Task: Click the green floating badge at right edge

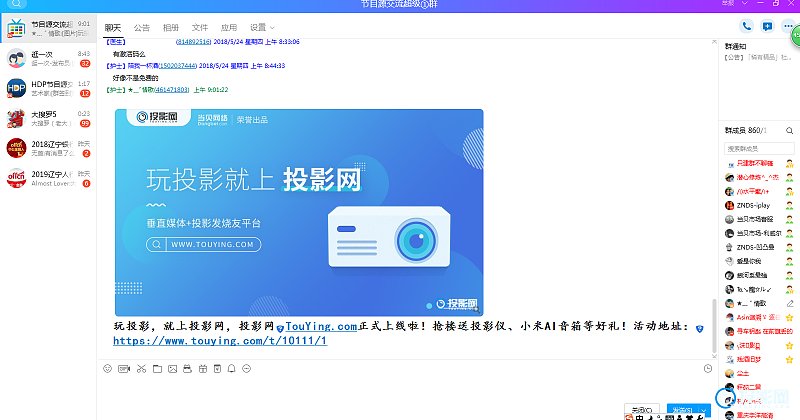Action: click(x=795, y=36)
